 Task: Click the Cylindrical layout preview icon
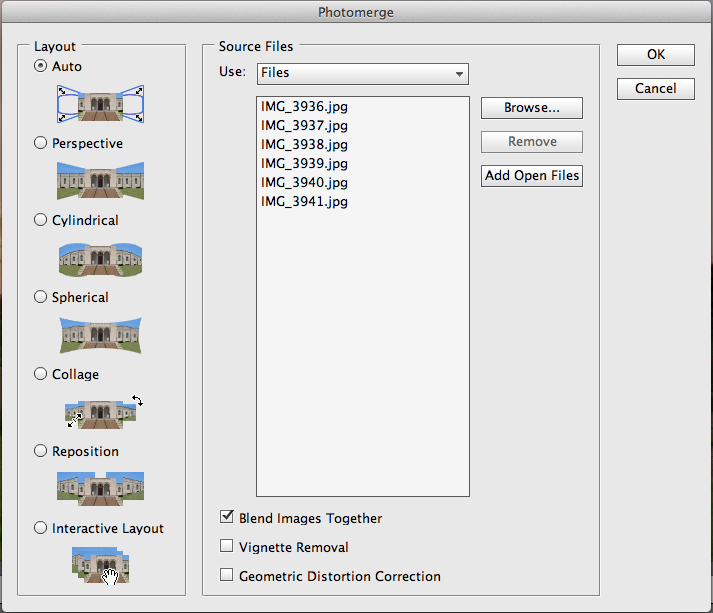[x=100, y=259]
